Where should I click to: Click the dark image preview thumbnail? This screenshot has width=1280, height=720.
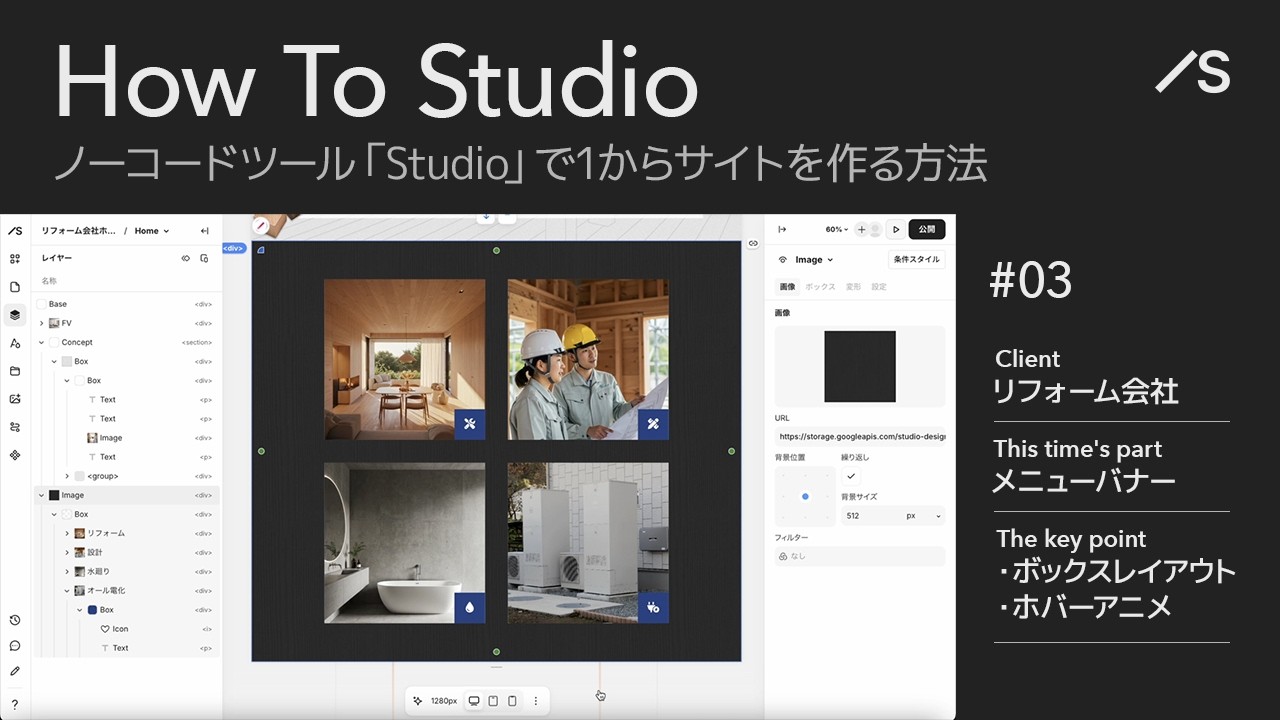[x=859, y=366]
